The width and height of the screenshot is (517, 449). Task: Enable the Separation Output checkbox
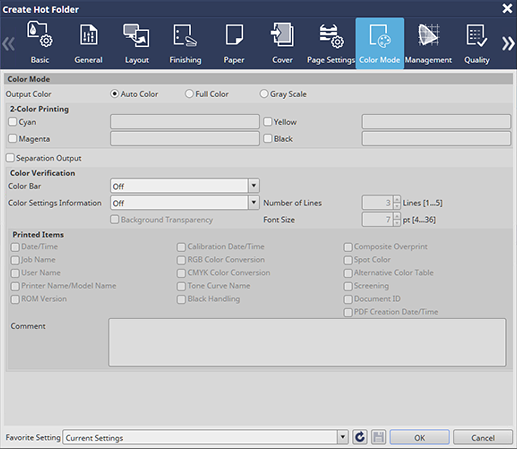click(10, 157)
